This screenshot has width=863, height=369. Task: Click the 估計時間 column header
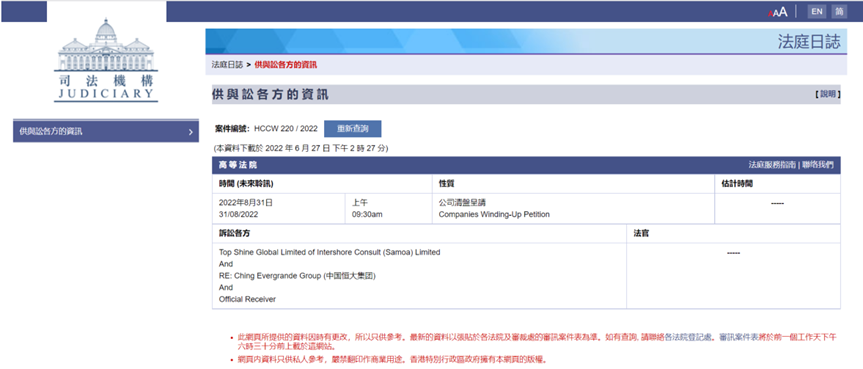coord(736,183)
